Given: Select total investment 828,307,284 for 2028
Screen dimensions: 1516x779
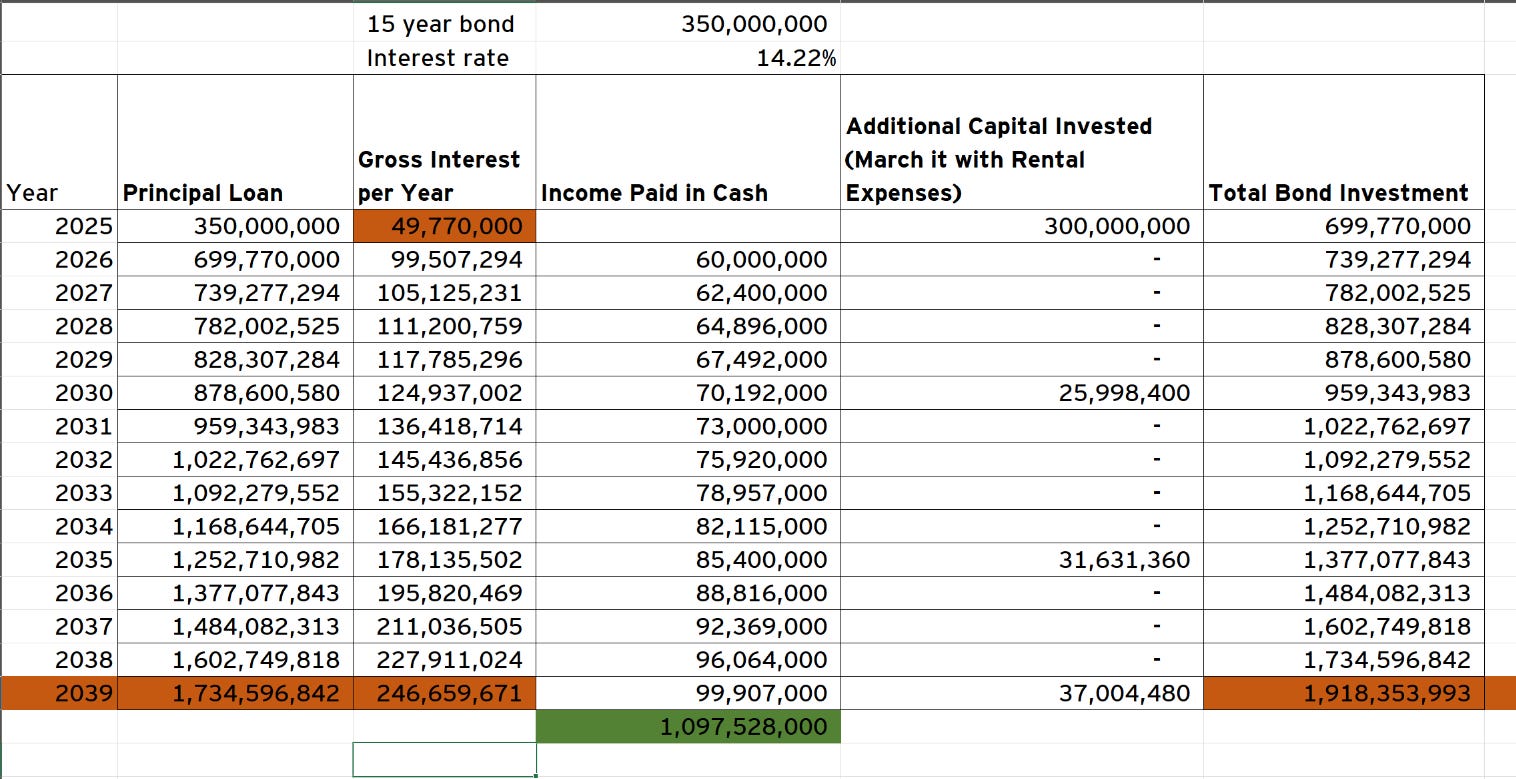Looking at the screenshot, I should [x=1343, y=326].
